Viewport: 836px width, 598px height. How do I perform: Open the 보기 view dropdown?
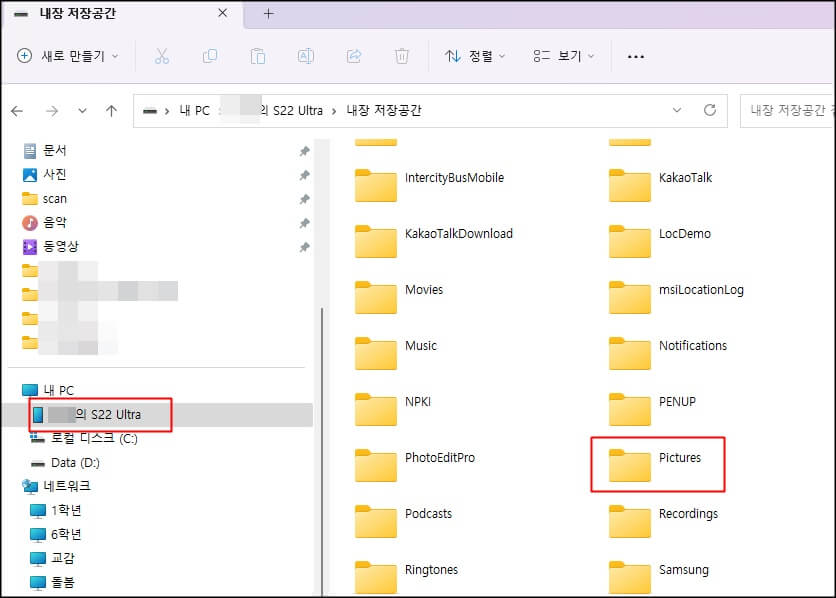coord(563,56)
